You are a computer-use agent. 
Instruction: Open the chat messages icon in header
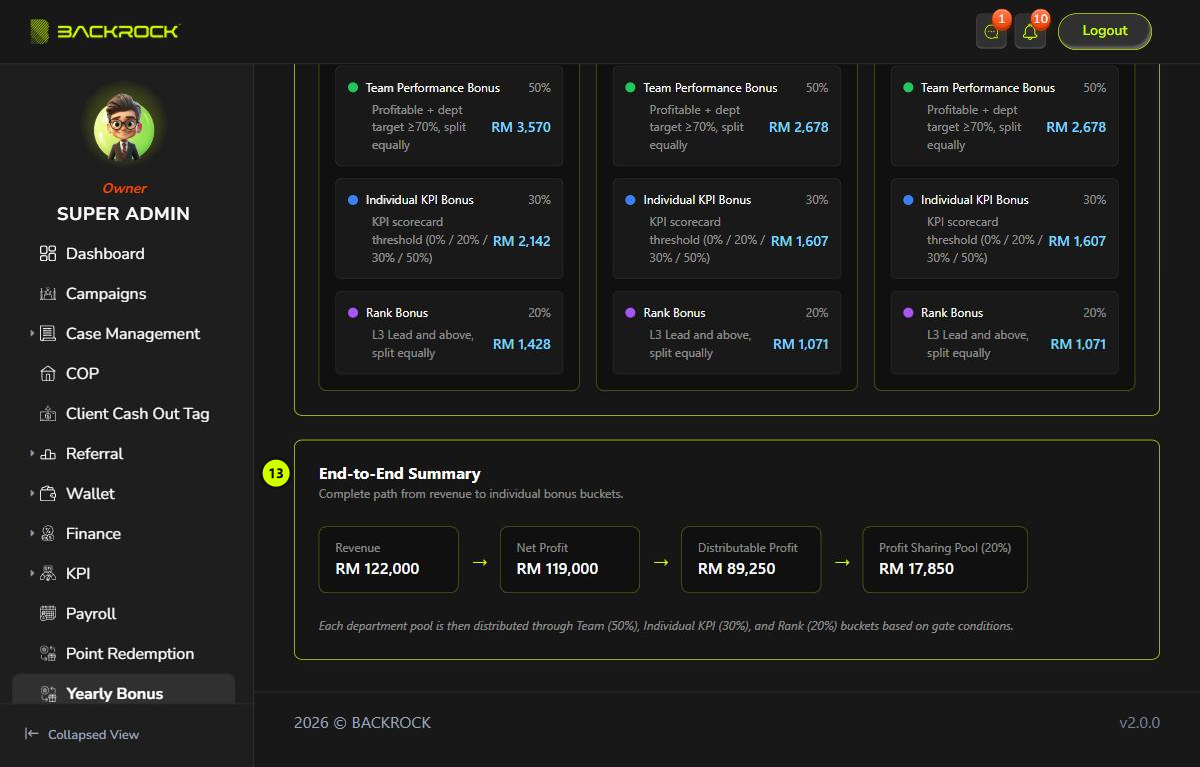[991, 31]
